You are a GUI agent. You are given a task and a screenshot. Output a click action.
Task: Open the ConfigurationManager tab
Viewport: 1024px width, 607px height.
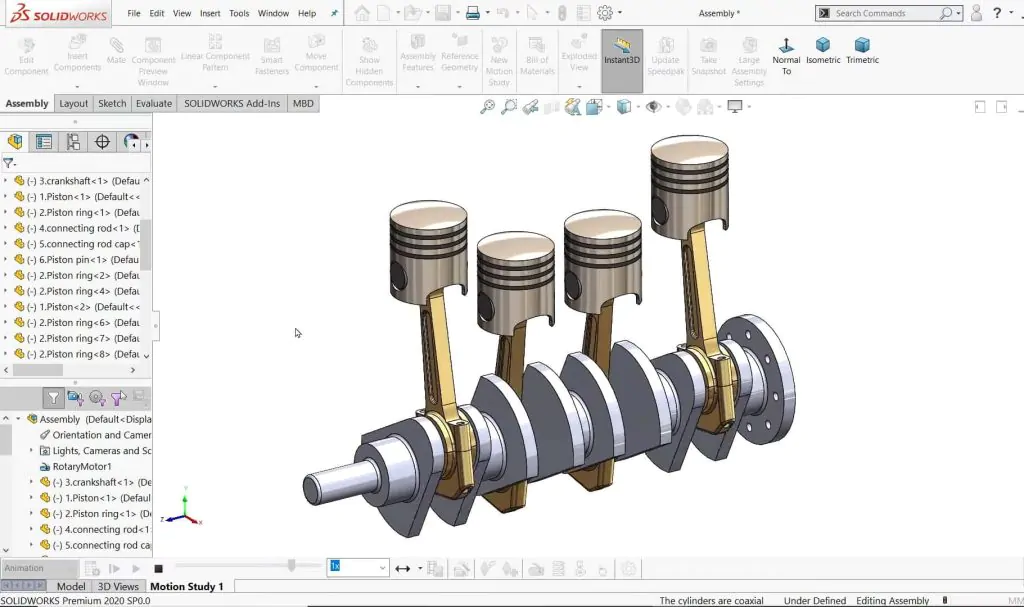tap(73, 142)
